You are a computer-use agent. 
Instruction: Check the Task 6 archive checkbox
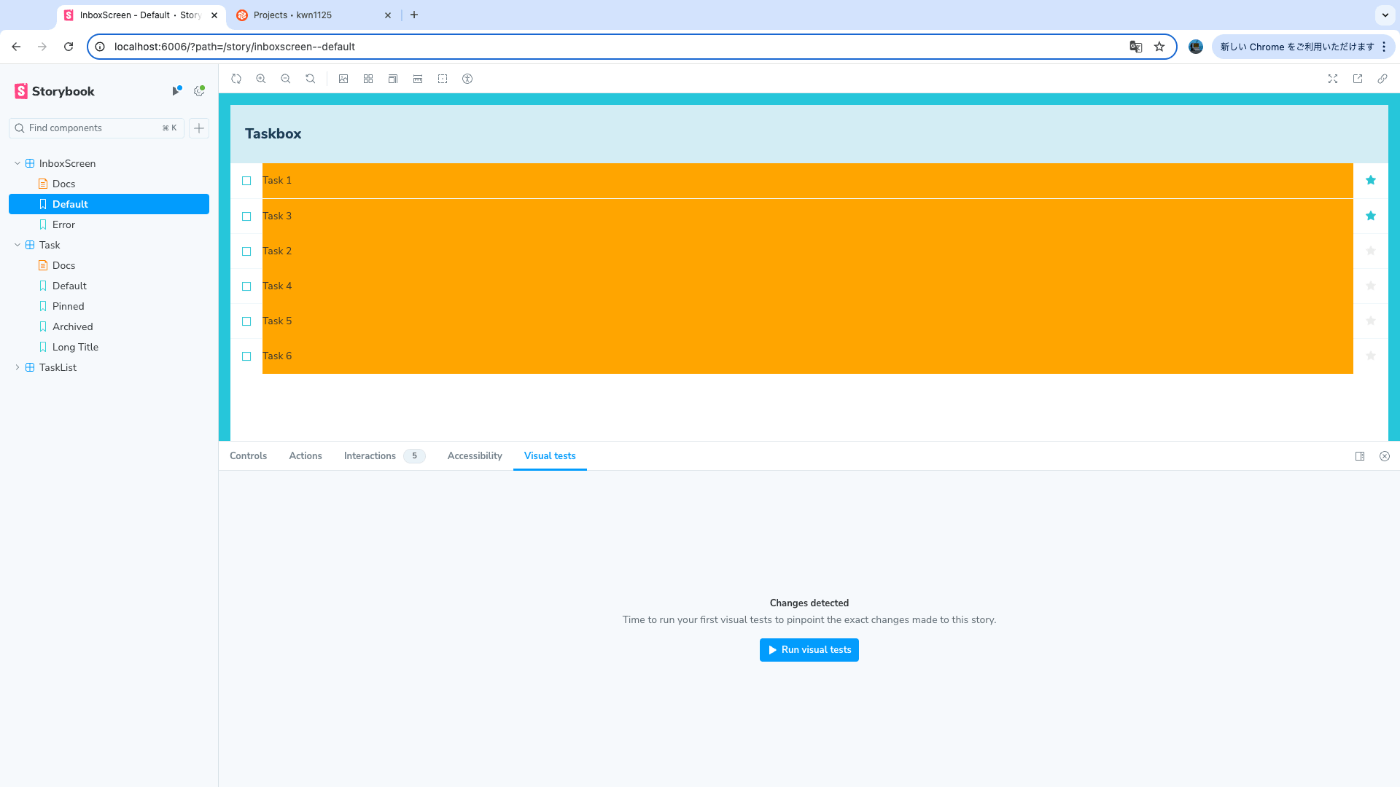coord(247,356)
